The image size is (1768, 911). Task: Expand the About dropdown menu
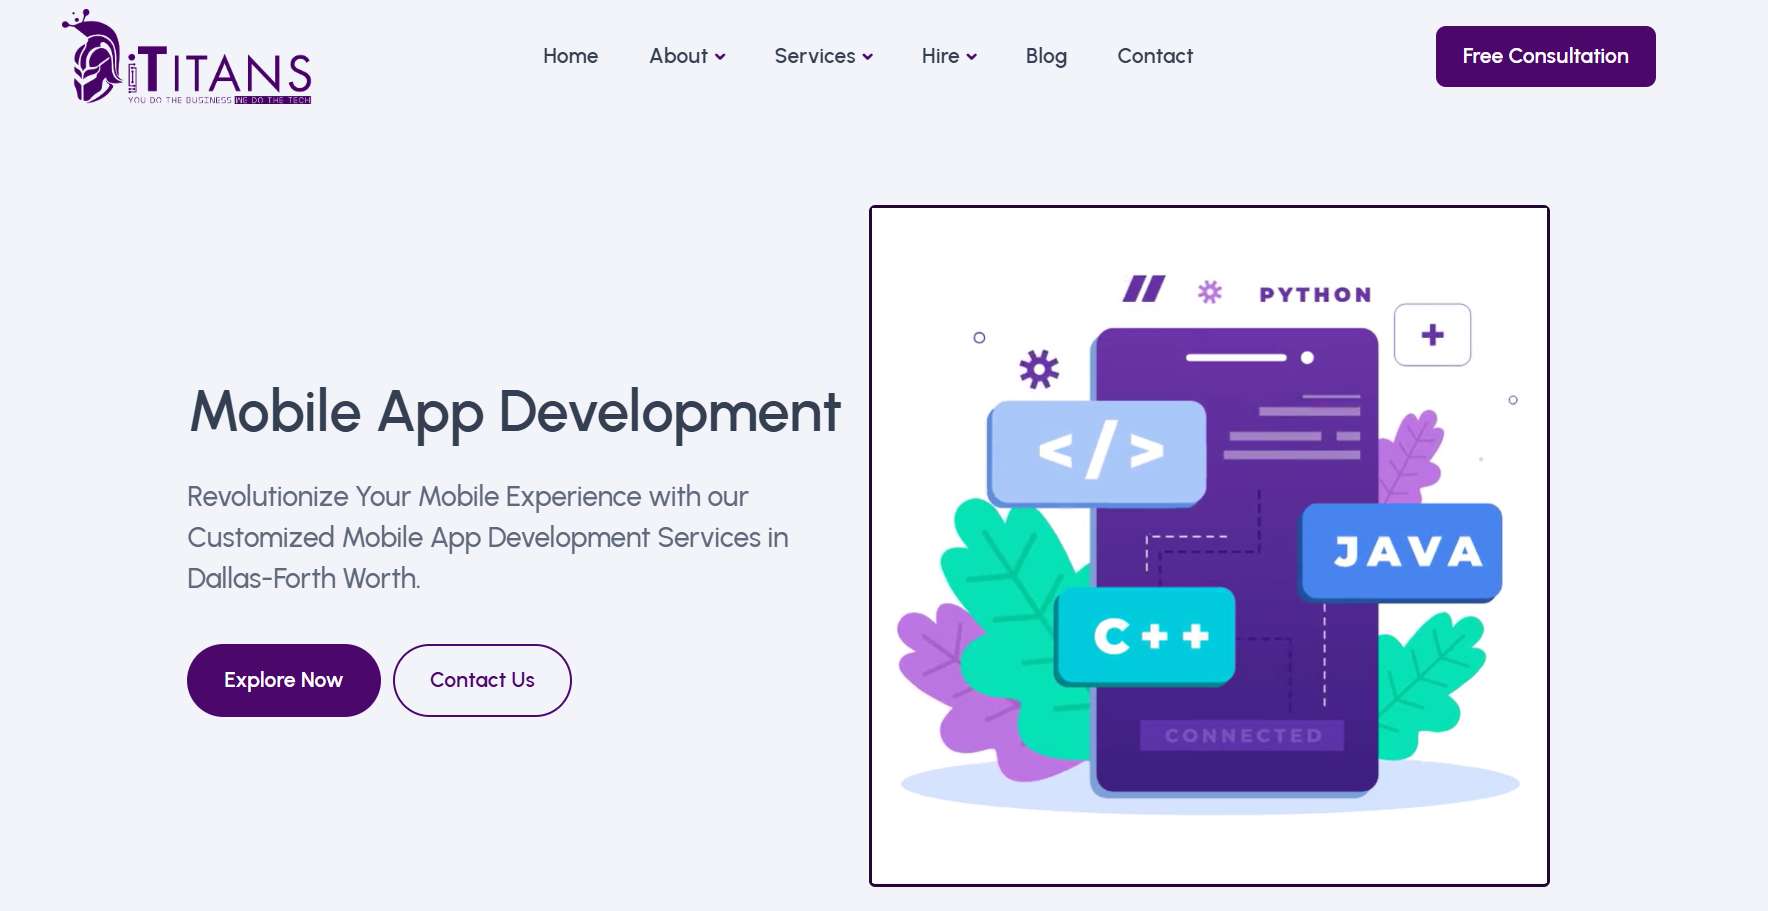[x=687, y=56]
